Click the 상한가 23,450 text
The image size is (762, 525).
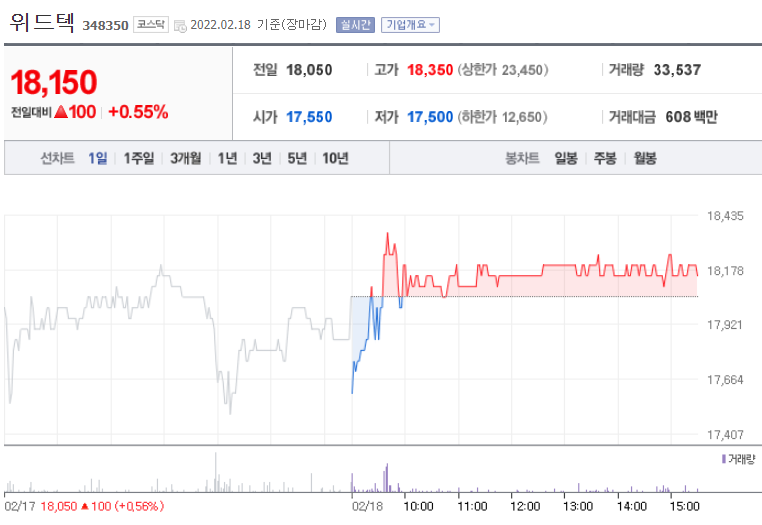pyautogui.click(x=503, y=70)
